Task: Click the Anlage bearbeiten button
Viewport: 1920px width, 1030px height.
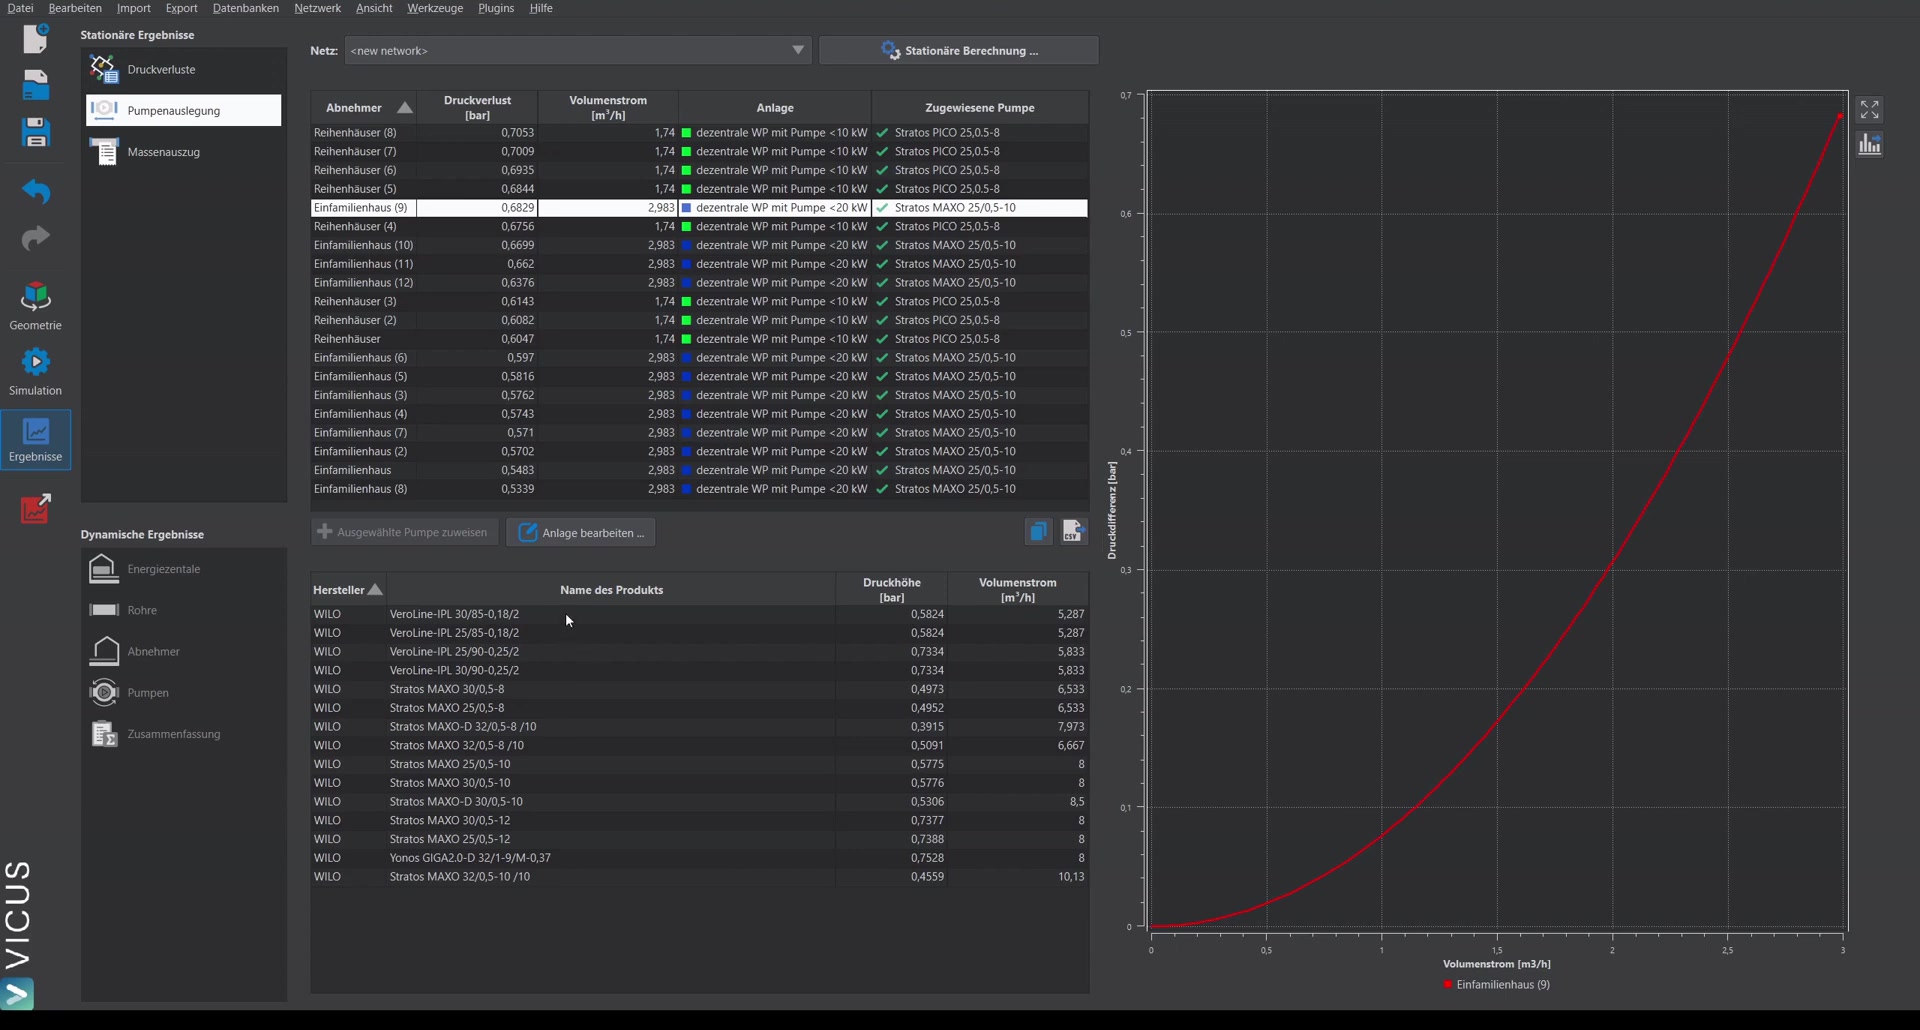Action: coord(581,532)
